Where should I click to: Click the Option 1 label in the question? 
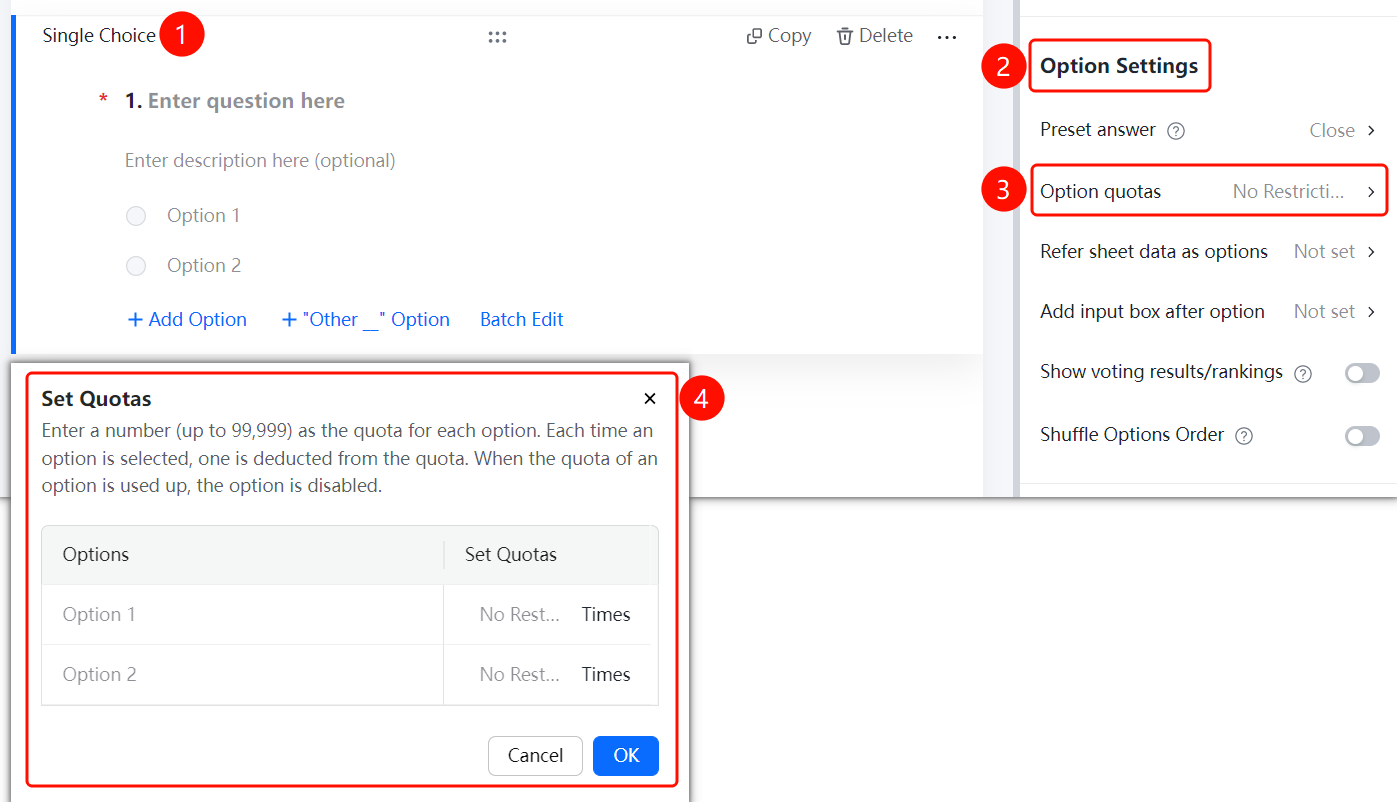pyautogui.click(x=203, y=216)
